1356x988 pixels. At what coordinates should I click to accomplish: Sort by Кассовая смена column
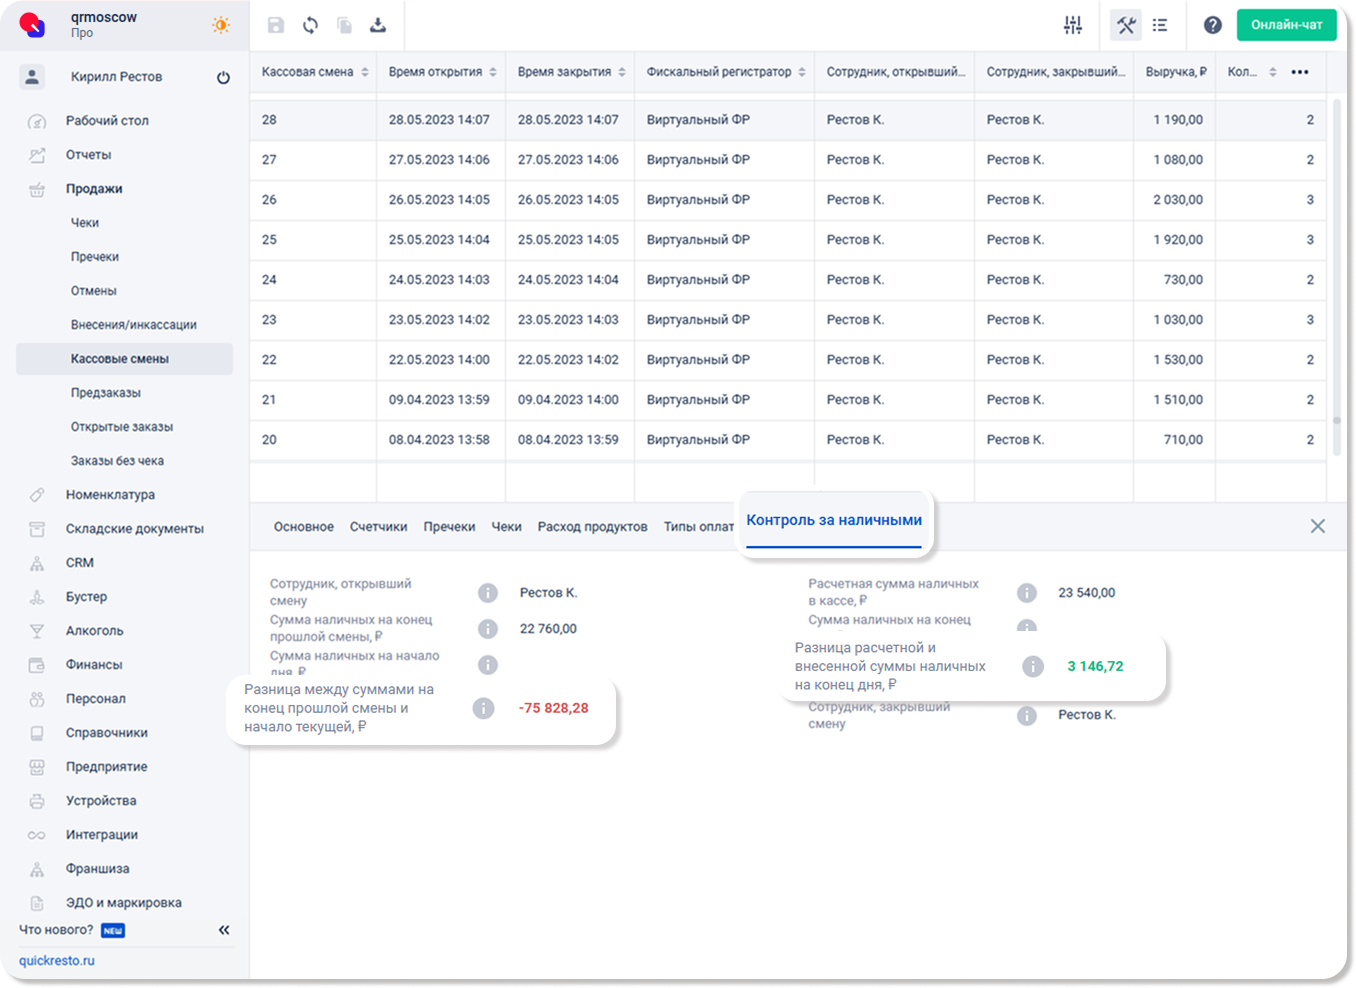365,72
